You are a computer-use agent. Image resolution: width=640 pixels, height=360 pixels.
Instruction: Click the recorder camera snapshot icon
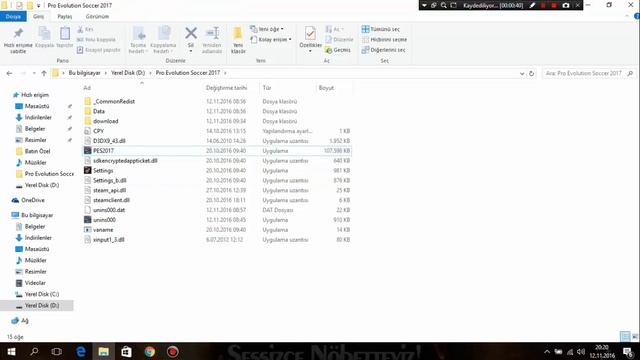(x=566, y=5)
